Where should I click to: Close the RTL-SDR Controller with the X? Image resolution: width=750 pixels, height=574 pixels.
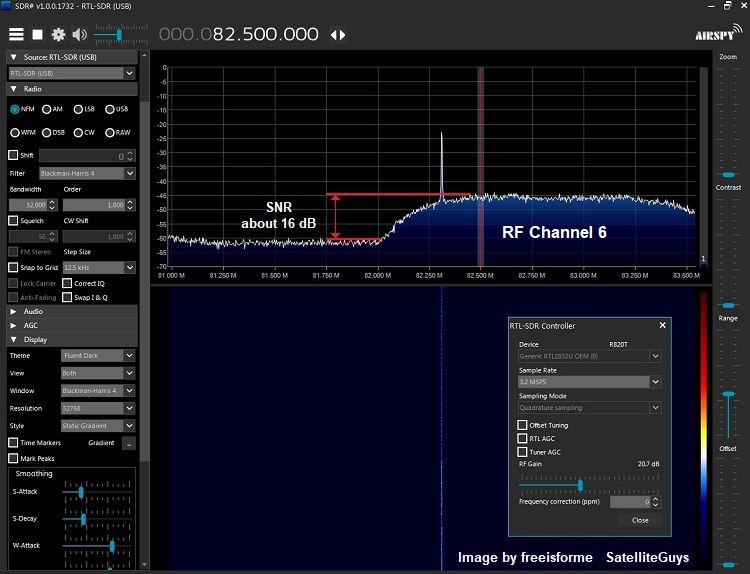coord(662,325)
